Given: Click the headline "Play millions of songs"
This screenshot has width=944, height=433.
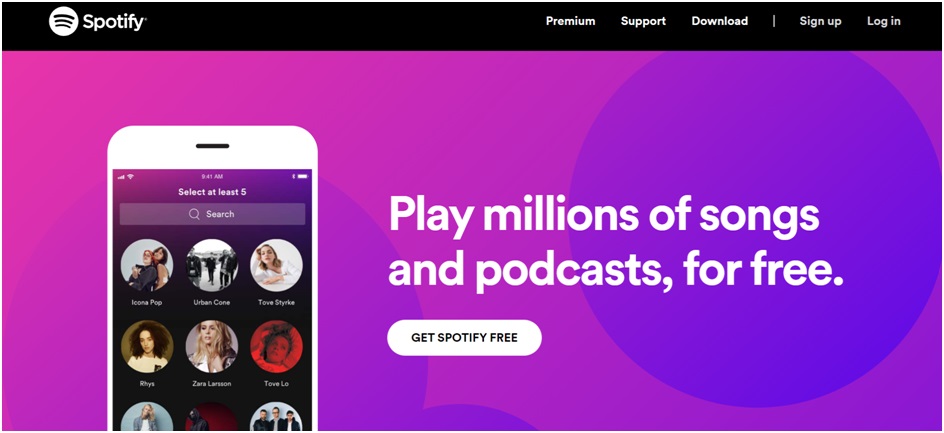Looking at the screenshot, I should point(604,215).
